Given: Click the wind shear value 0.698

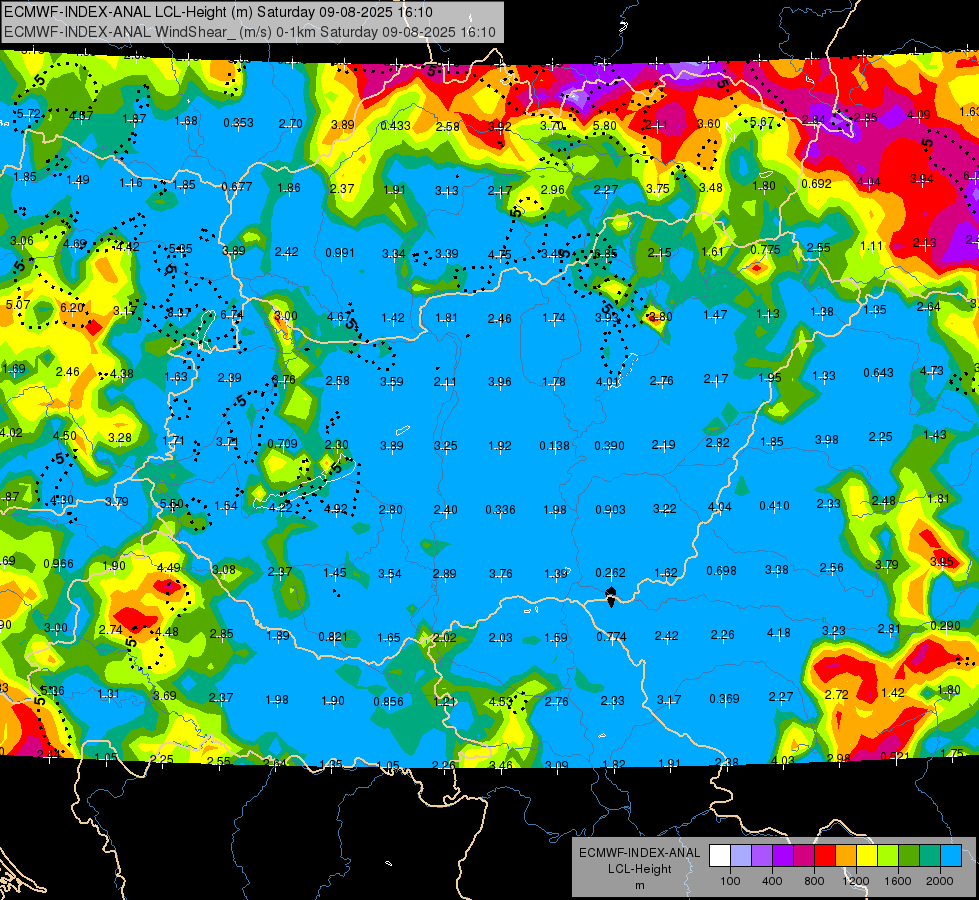Looking at the screenshot, I should point(721,571).
